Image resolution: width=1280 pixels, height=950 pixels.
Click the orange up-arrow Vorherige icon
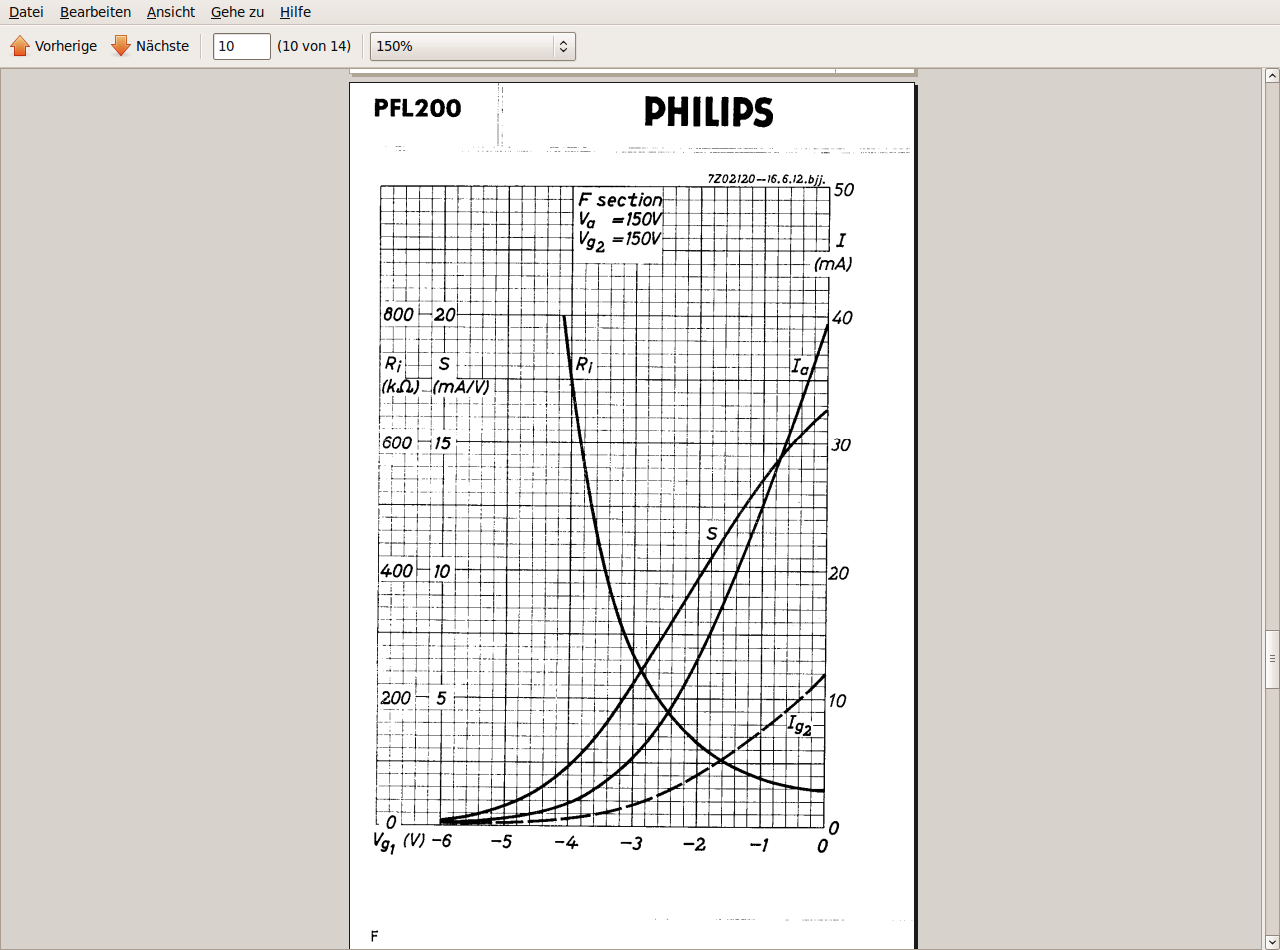(x=20, y=46)
